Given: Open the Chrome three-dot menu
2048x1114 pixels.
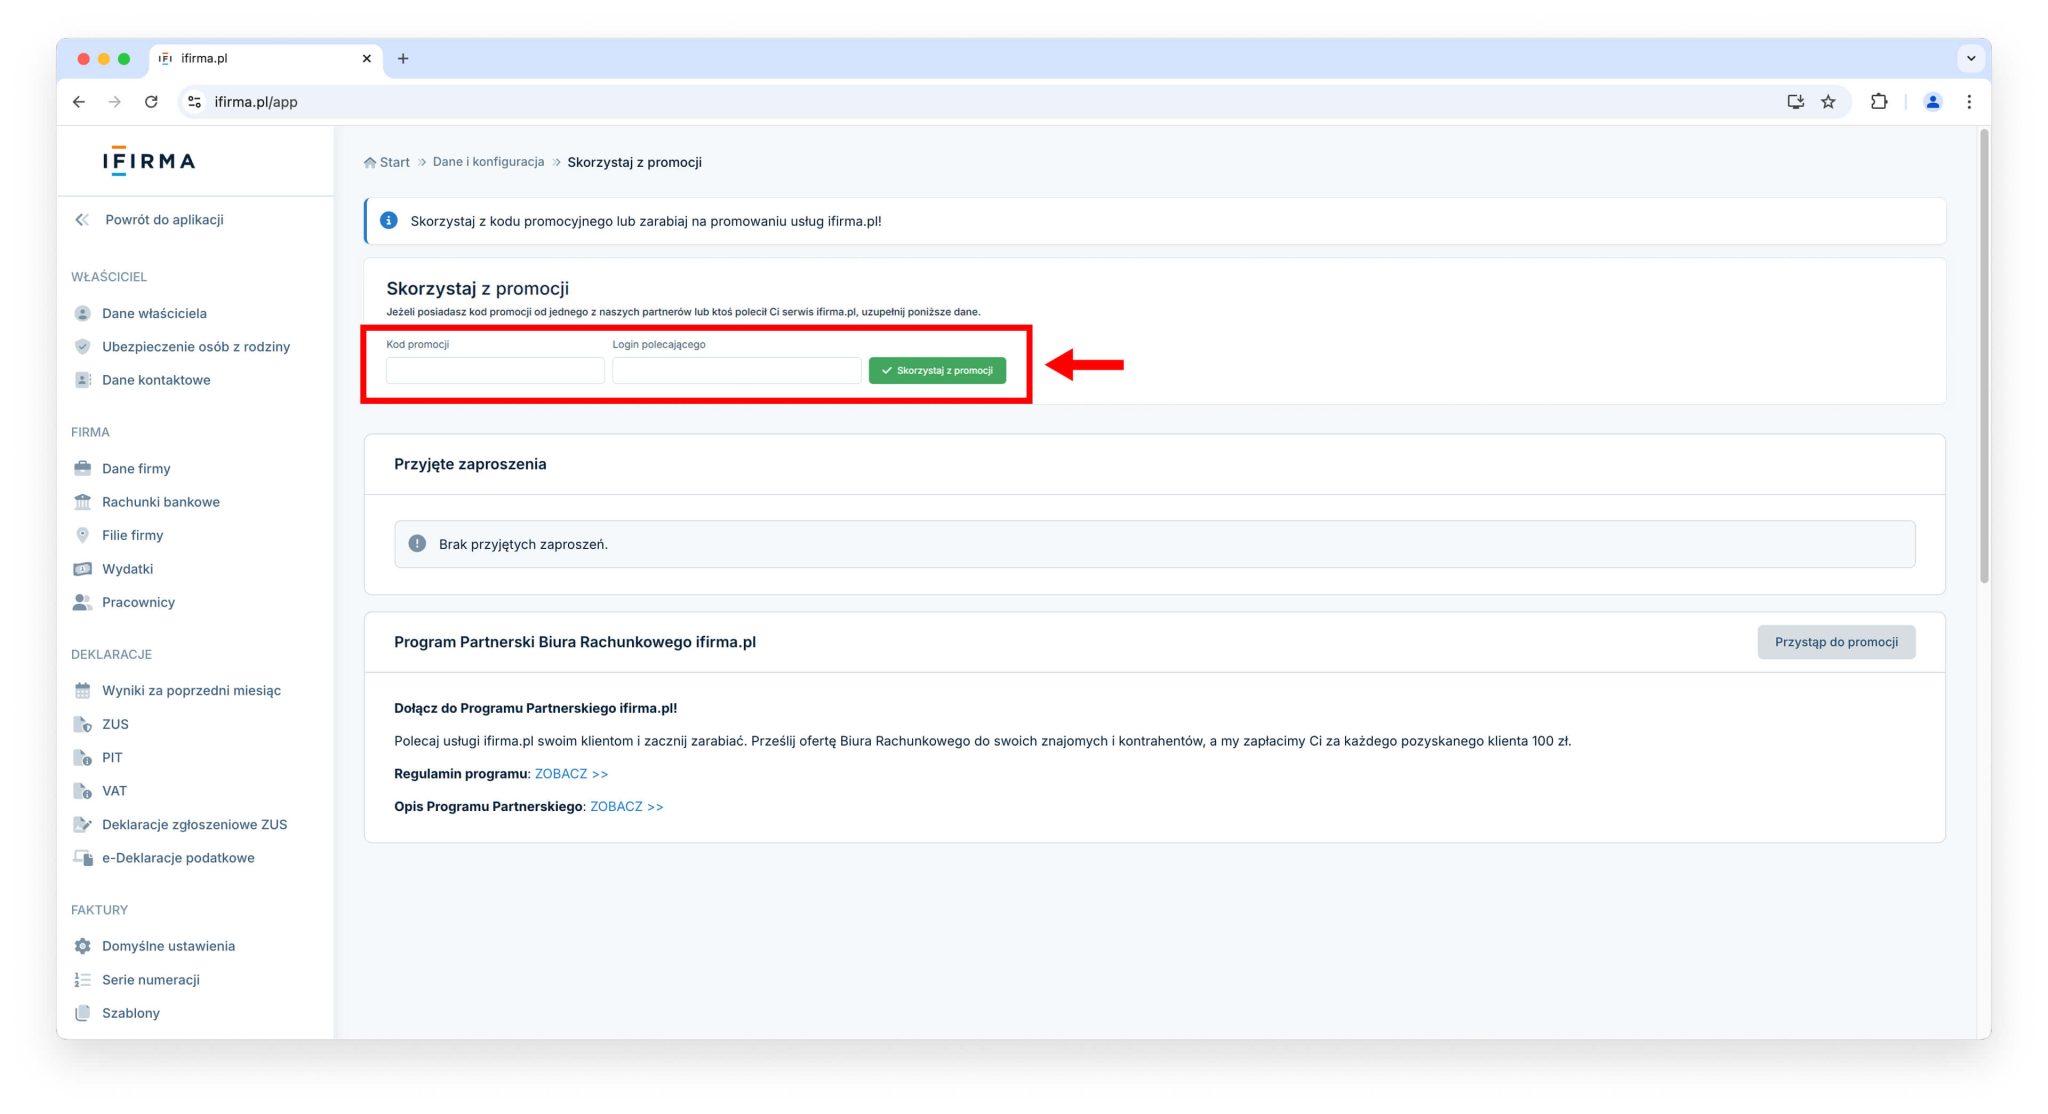Looking at the screenshot, I should [x=1969, y=101].
